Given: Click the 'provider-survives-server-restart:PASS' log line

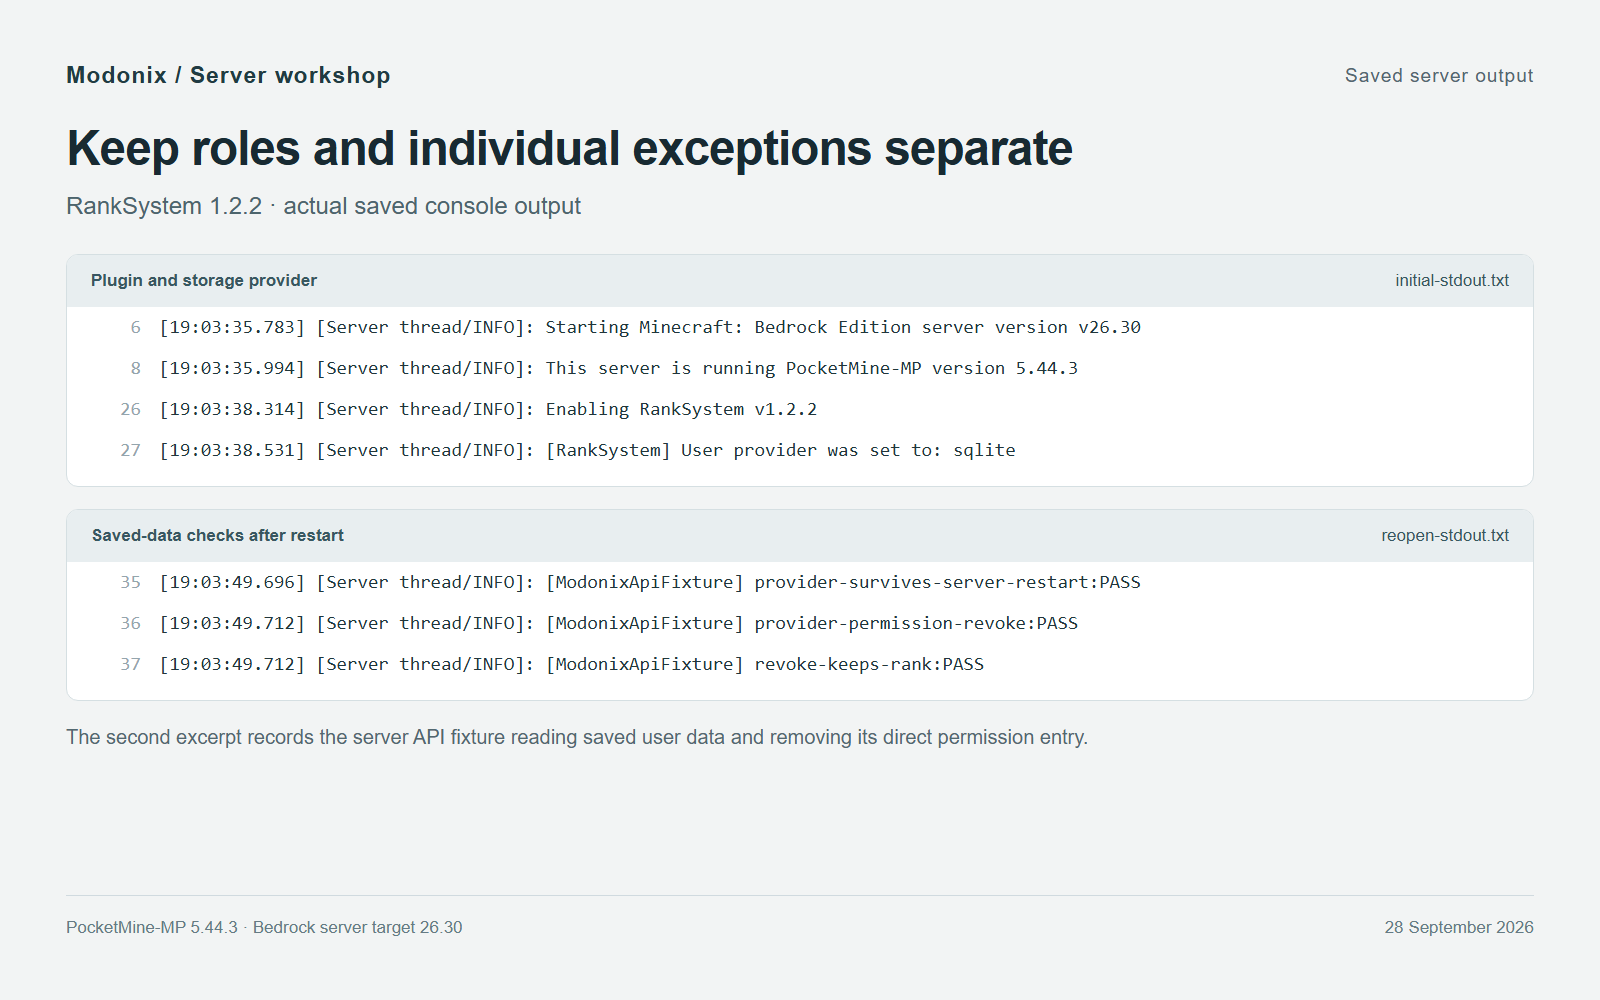Looking at the screenshot, I should [650, 583].
